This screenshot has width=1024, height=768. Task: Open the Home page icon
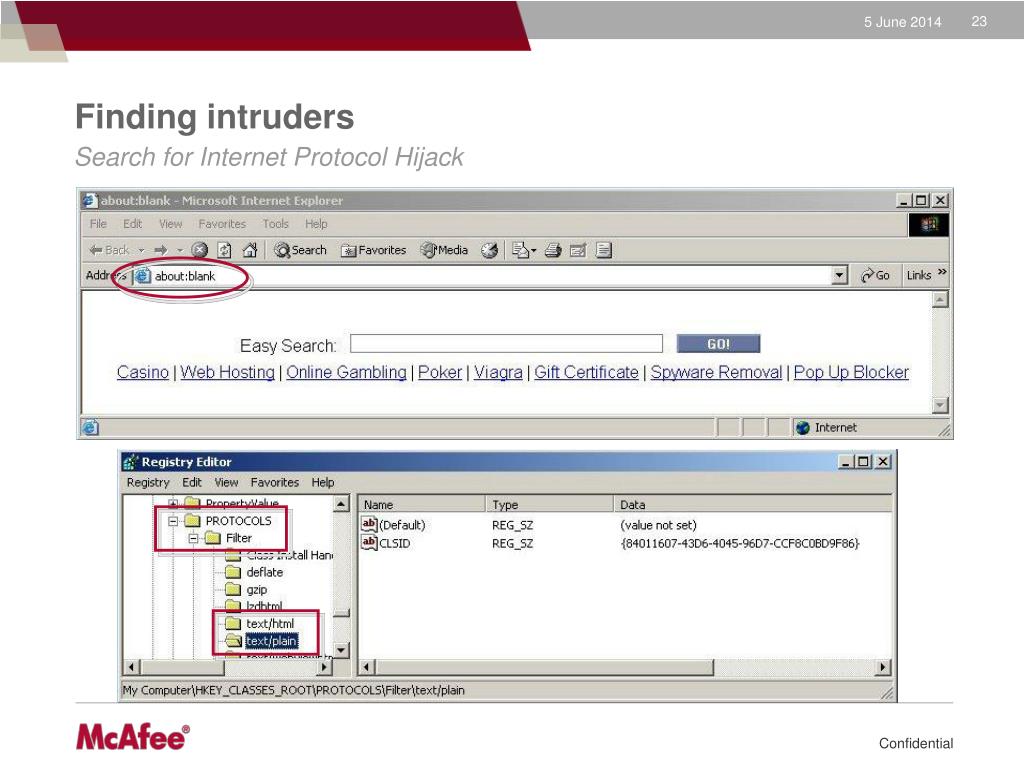[249, 250]
